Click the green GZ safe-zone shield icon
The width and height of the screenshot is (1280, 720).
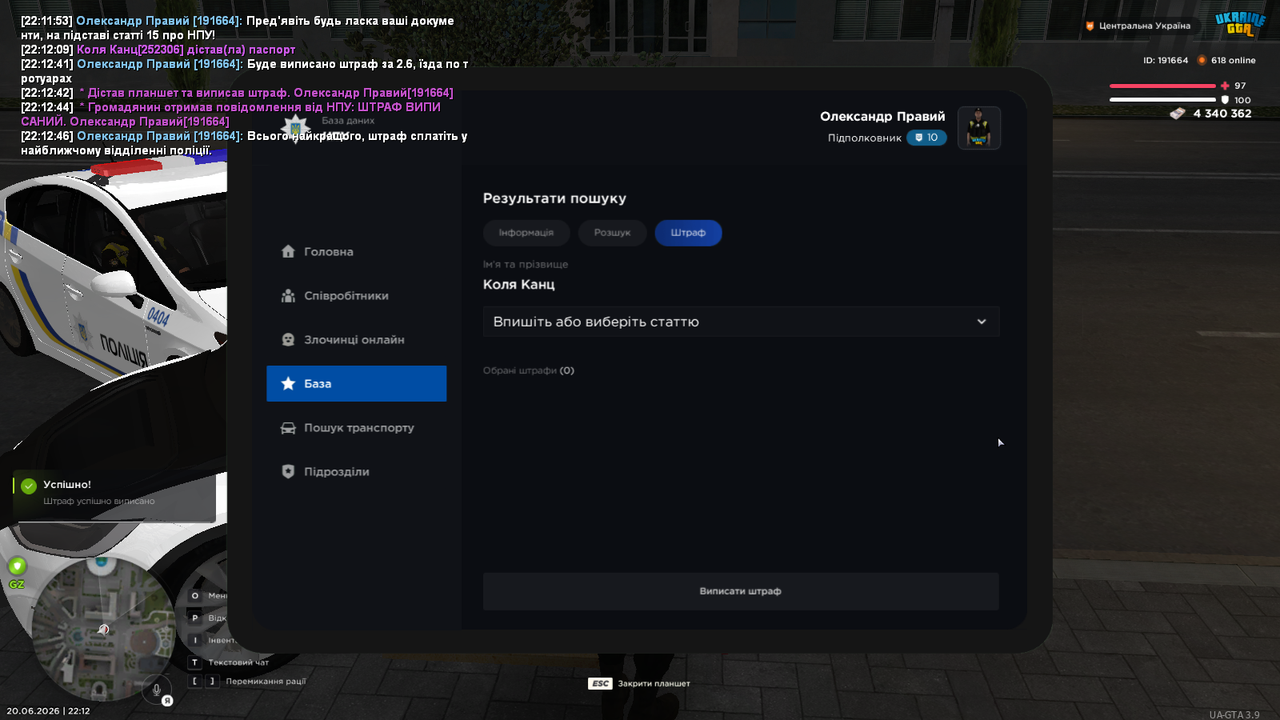coord(17,567)
